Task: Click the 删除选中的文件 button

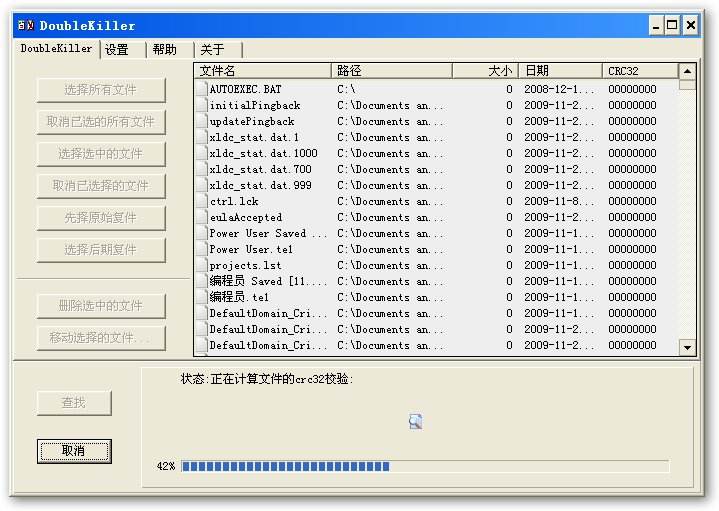Action: (101, 306)
